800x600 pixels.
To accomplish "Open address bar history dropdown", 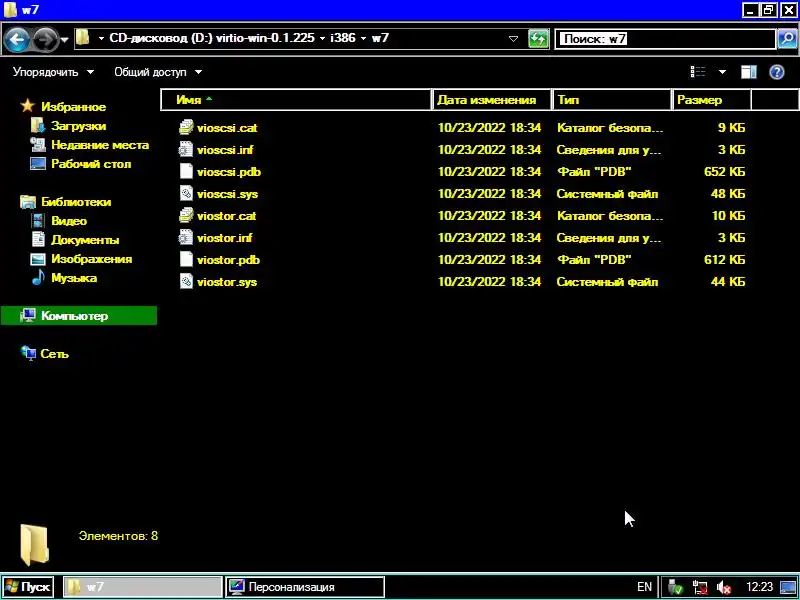I will [x=514, y=39].
